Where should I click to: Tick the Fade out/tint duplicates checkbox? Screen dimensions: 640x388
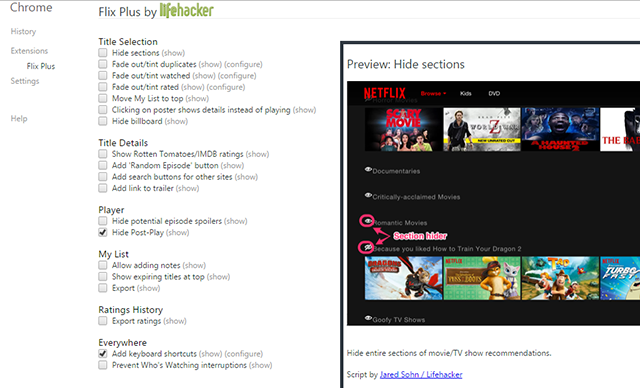point(103,64)
